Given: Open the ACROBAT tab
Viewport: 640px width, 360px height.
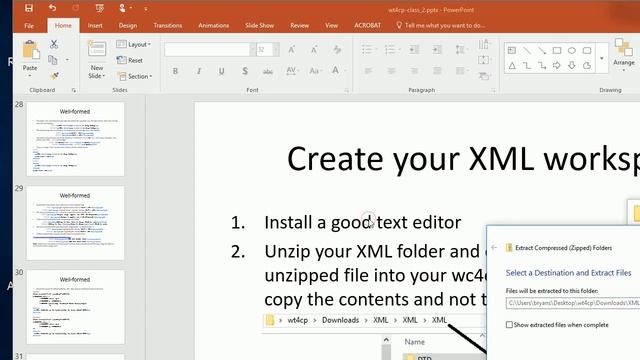Looking at the screenshot, I should pos(367,26).
